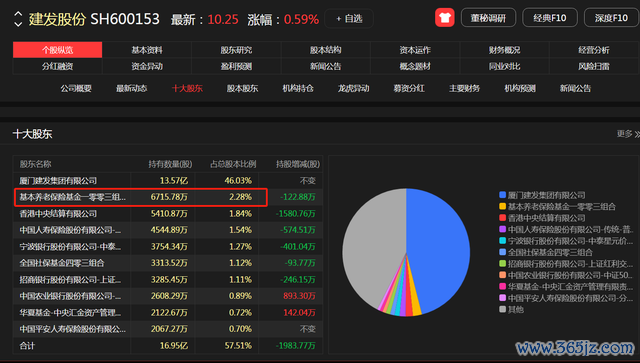Viewport: 640px width, 363px height.
Task: Jump to 机构持仓 sub-navigation item
Action: pos(298,88)
